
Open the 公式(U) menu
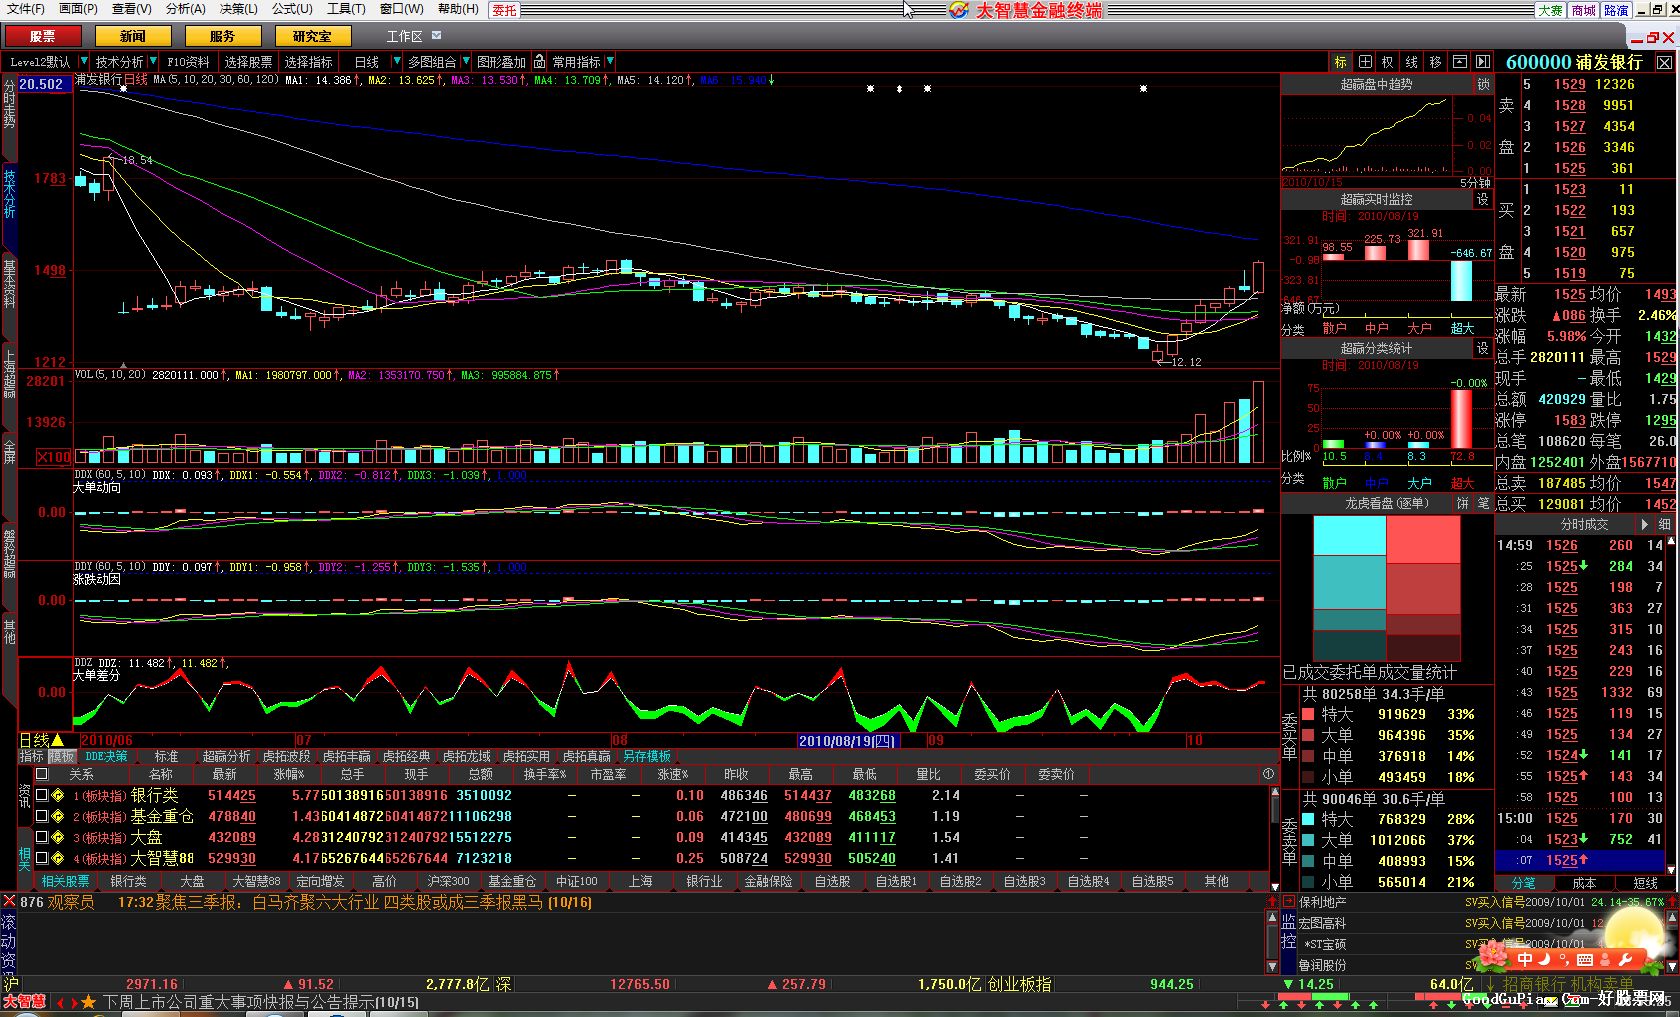[292, 9]
